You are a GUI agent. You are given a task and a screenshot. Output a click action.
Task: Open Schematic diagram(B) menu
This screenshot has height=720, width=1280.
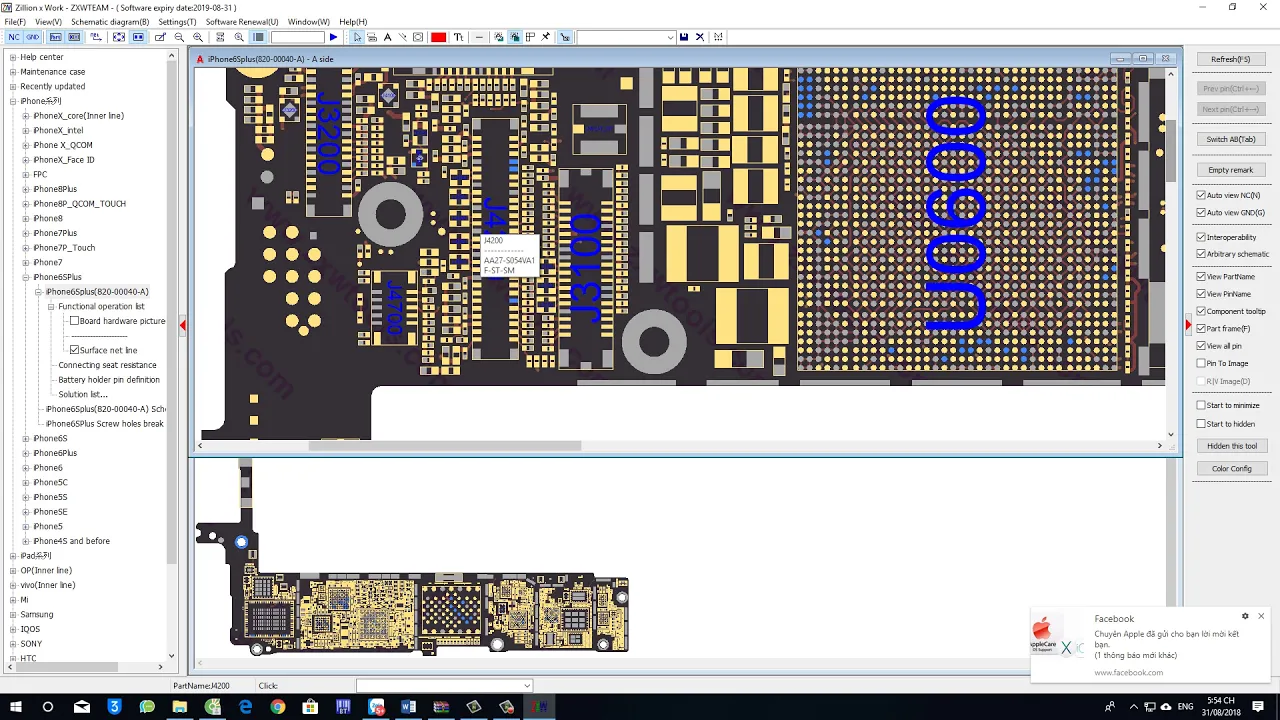(x=110, y=21)
